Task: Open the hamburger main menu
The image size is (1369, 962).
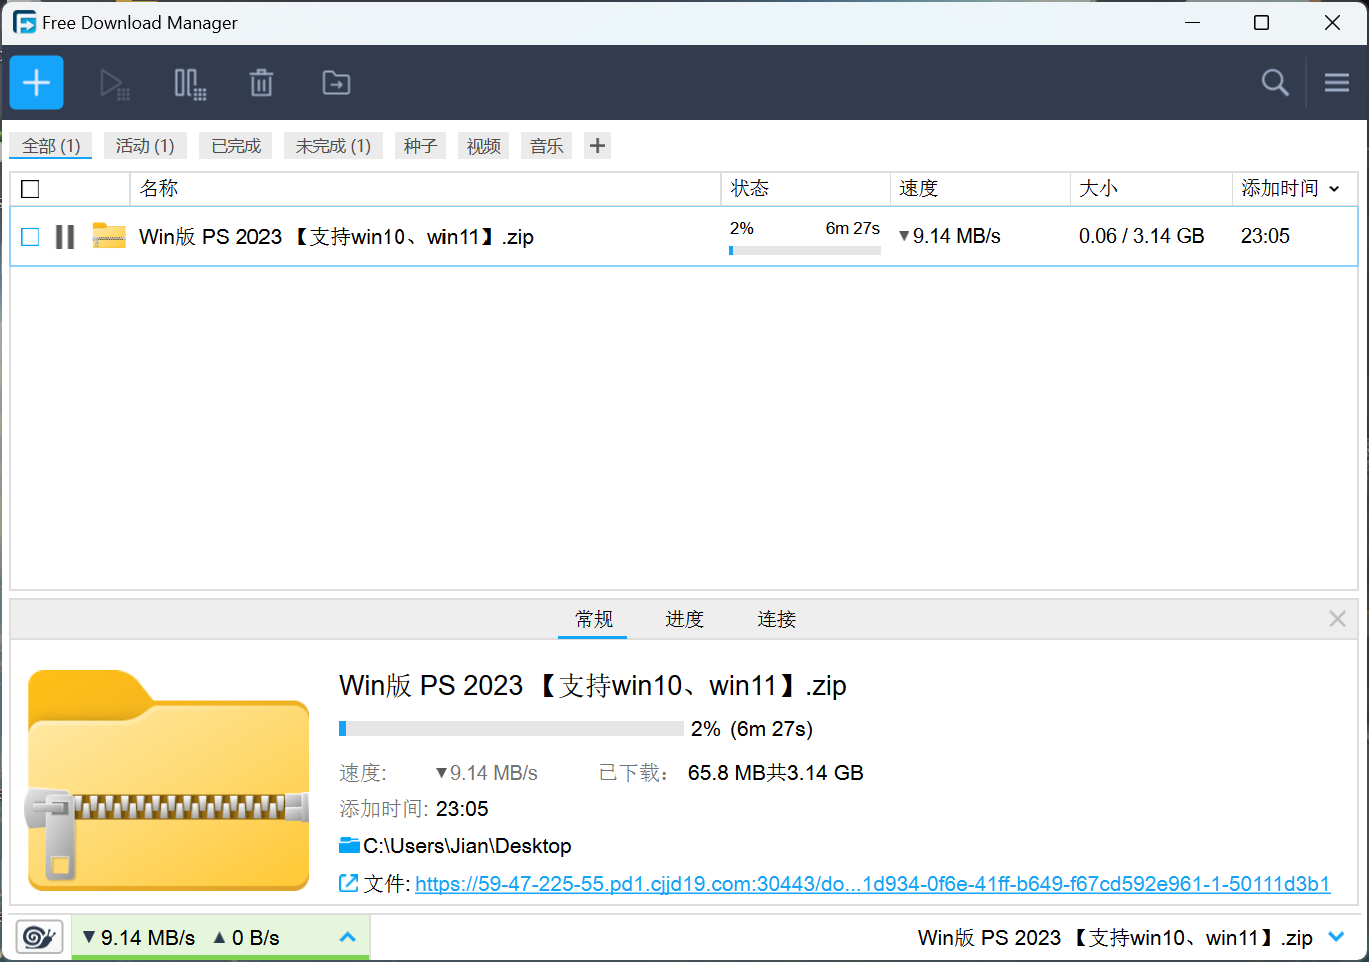Action: tap(1336, 83)
